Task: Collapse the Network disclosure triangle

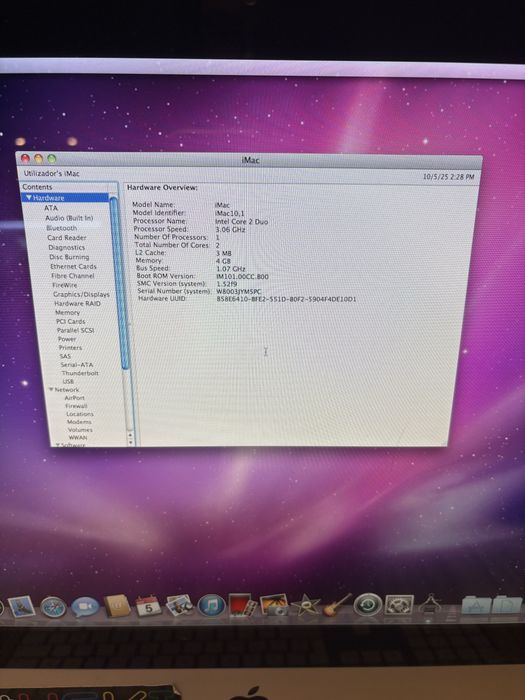Action: tap(51, 390)
